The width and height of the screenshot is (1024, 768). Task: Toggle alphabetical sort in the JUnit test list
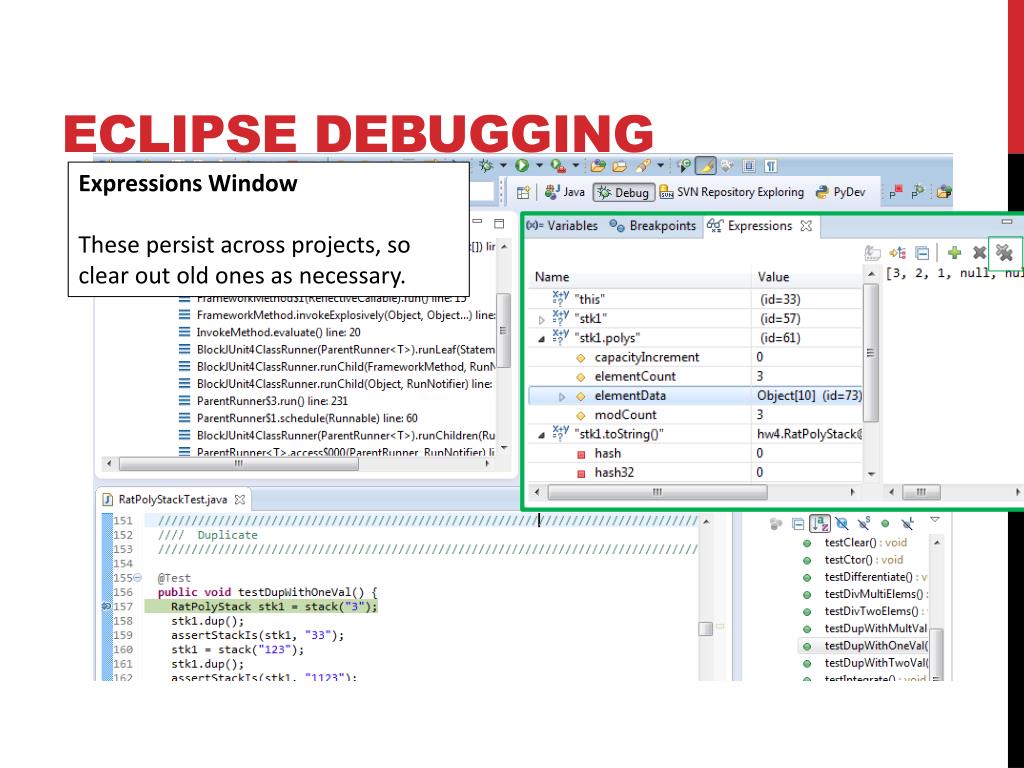click(821, 524)
